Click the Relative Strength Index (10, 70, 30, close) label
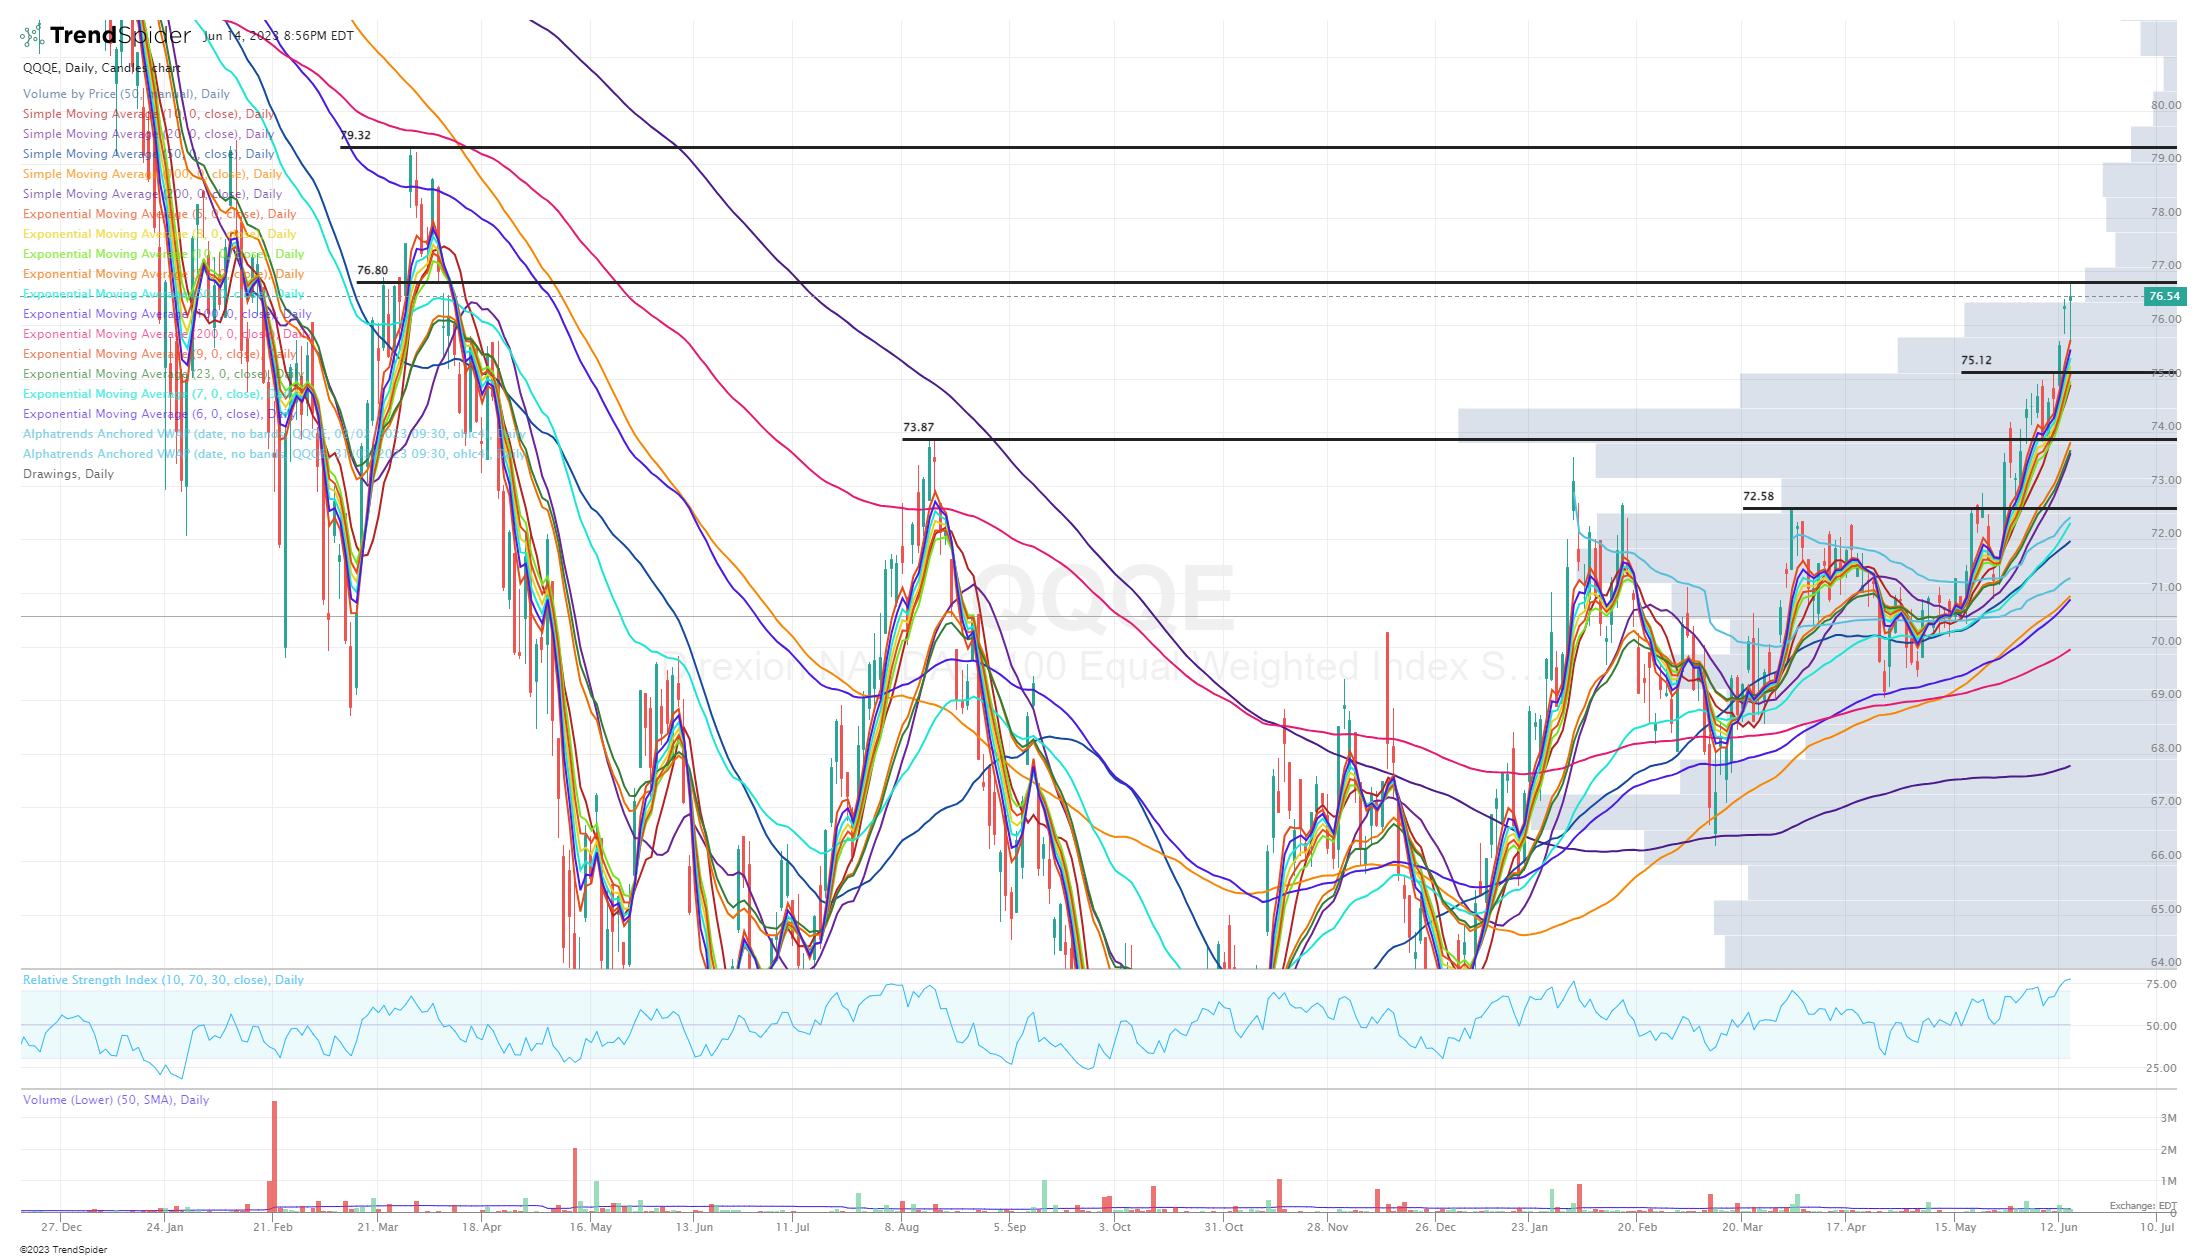Viewport: 2207px width, 1259px height. pyautogui.click(x=163, y=981)
